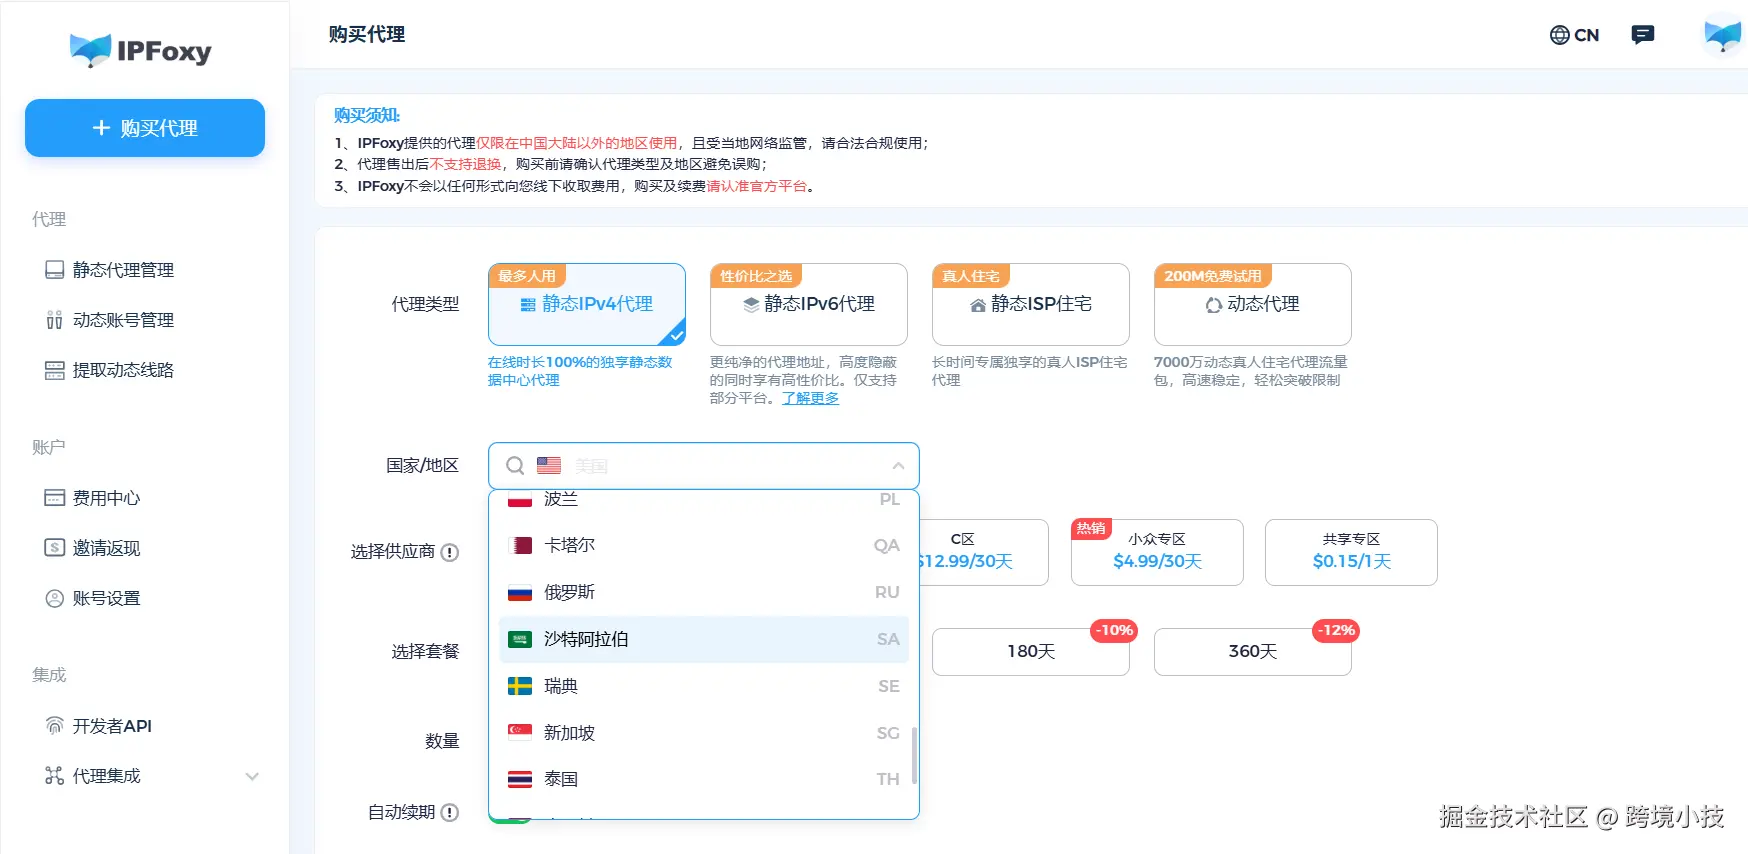Click the 开发者API fingerprint icon
Viewport: 1748px width, 854px height.
tap(54, 726)
